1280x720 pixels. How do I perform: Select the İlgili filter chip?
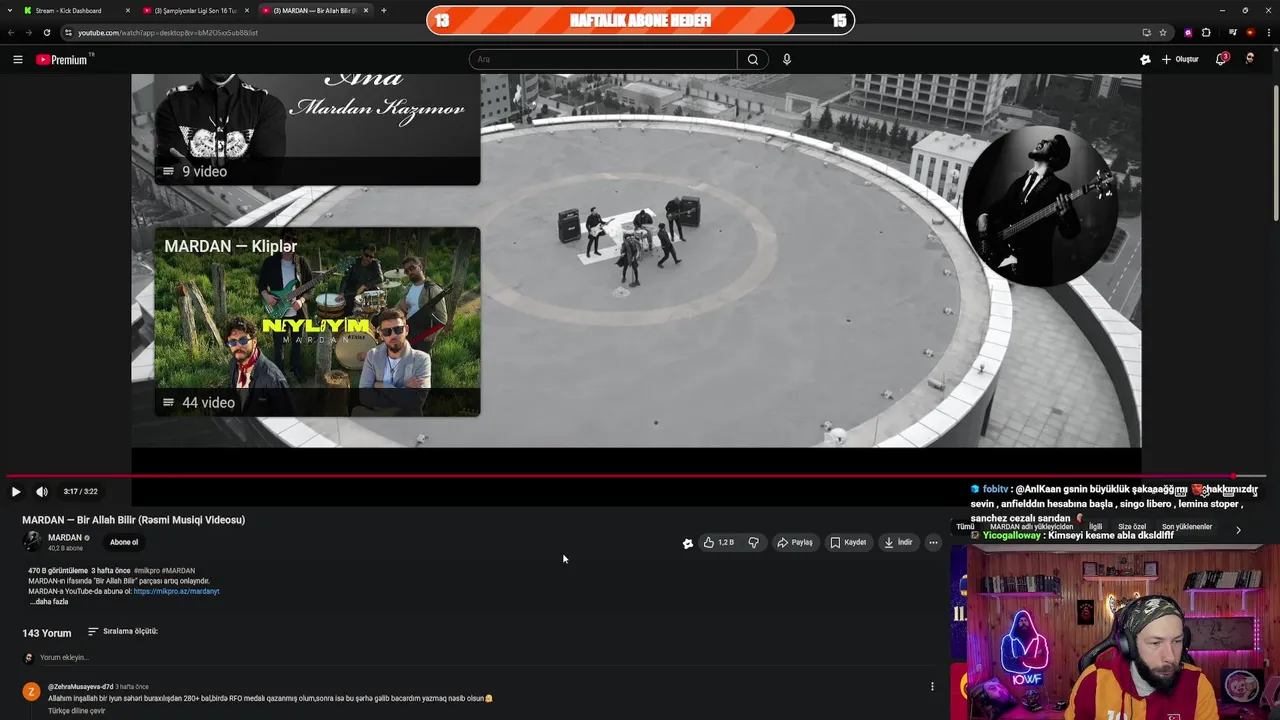click(x=1096, y=527)
